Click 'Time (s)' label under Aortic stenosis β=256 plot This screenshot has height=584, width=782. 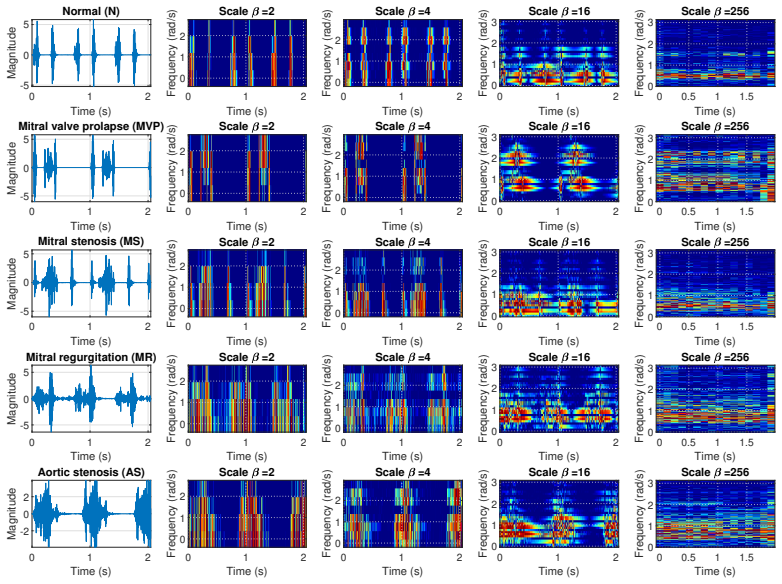[x=715, y=572]
